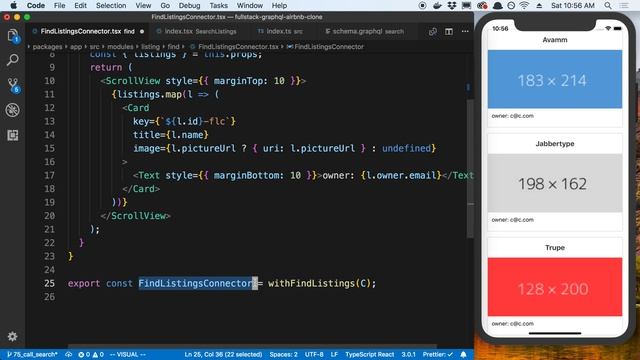The image size is (640, 360).
Task: Click the open changes editor icon
Action: tap(433, 31)
